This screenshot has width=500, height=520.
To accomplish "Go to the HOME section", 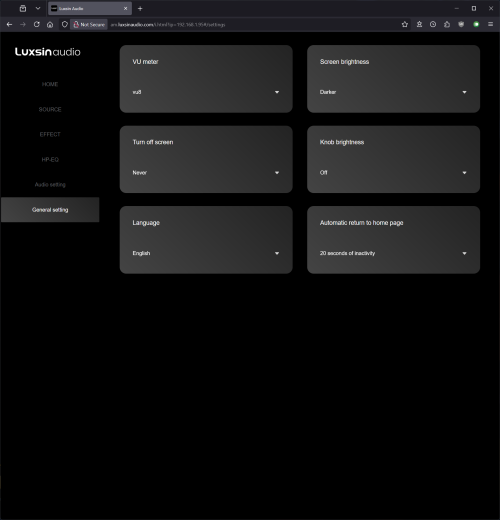I will tap(50, 84).
